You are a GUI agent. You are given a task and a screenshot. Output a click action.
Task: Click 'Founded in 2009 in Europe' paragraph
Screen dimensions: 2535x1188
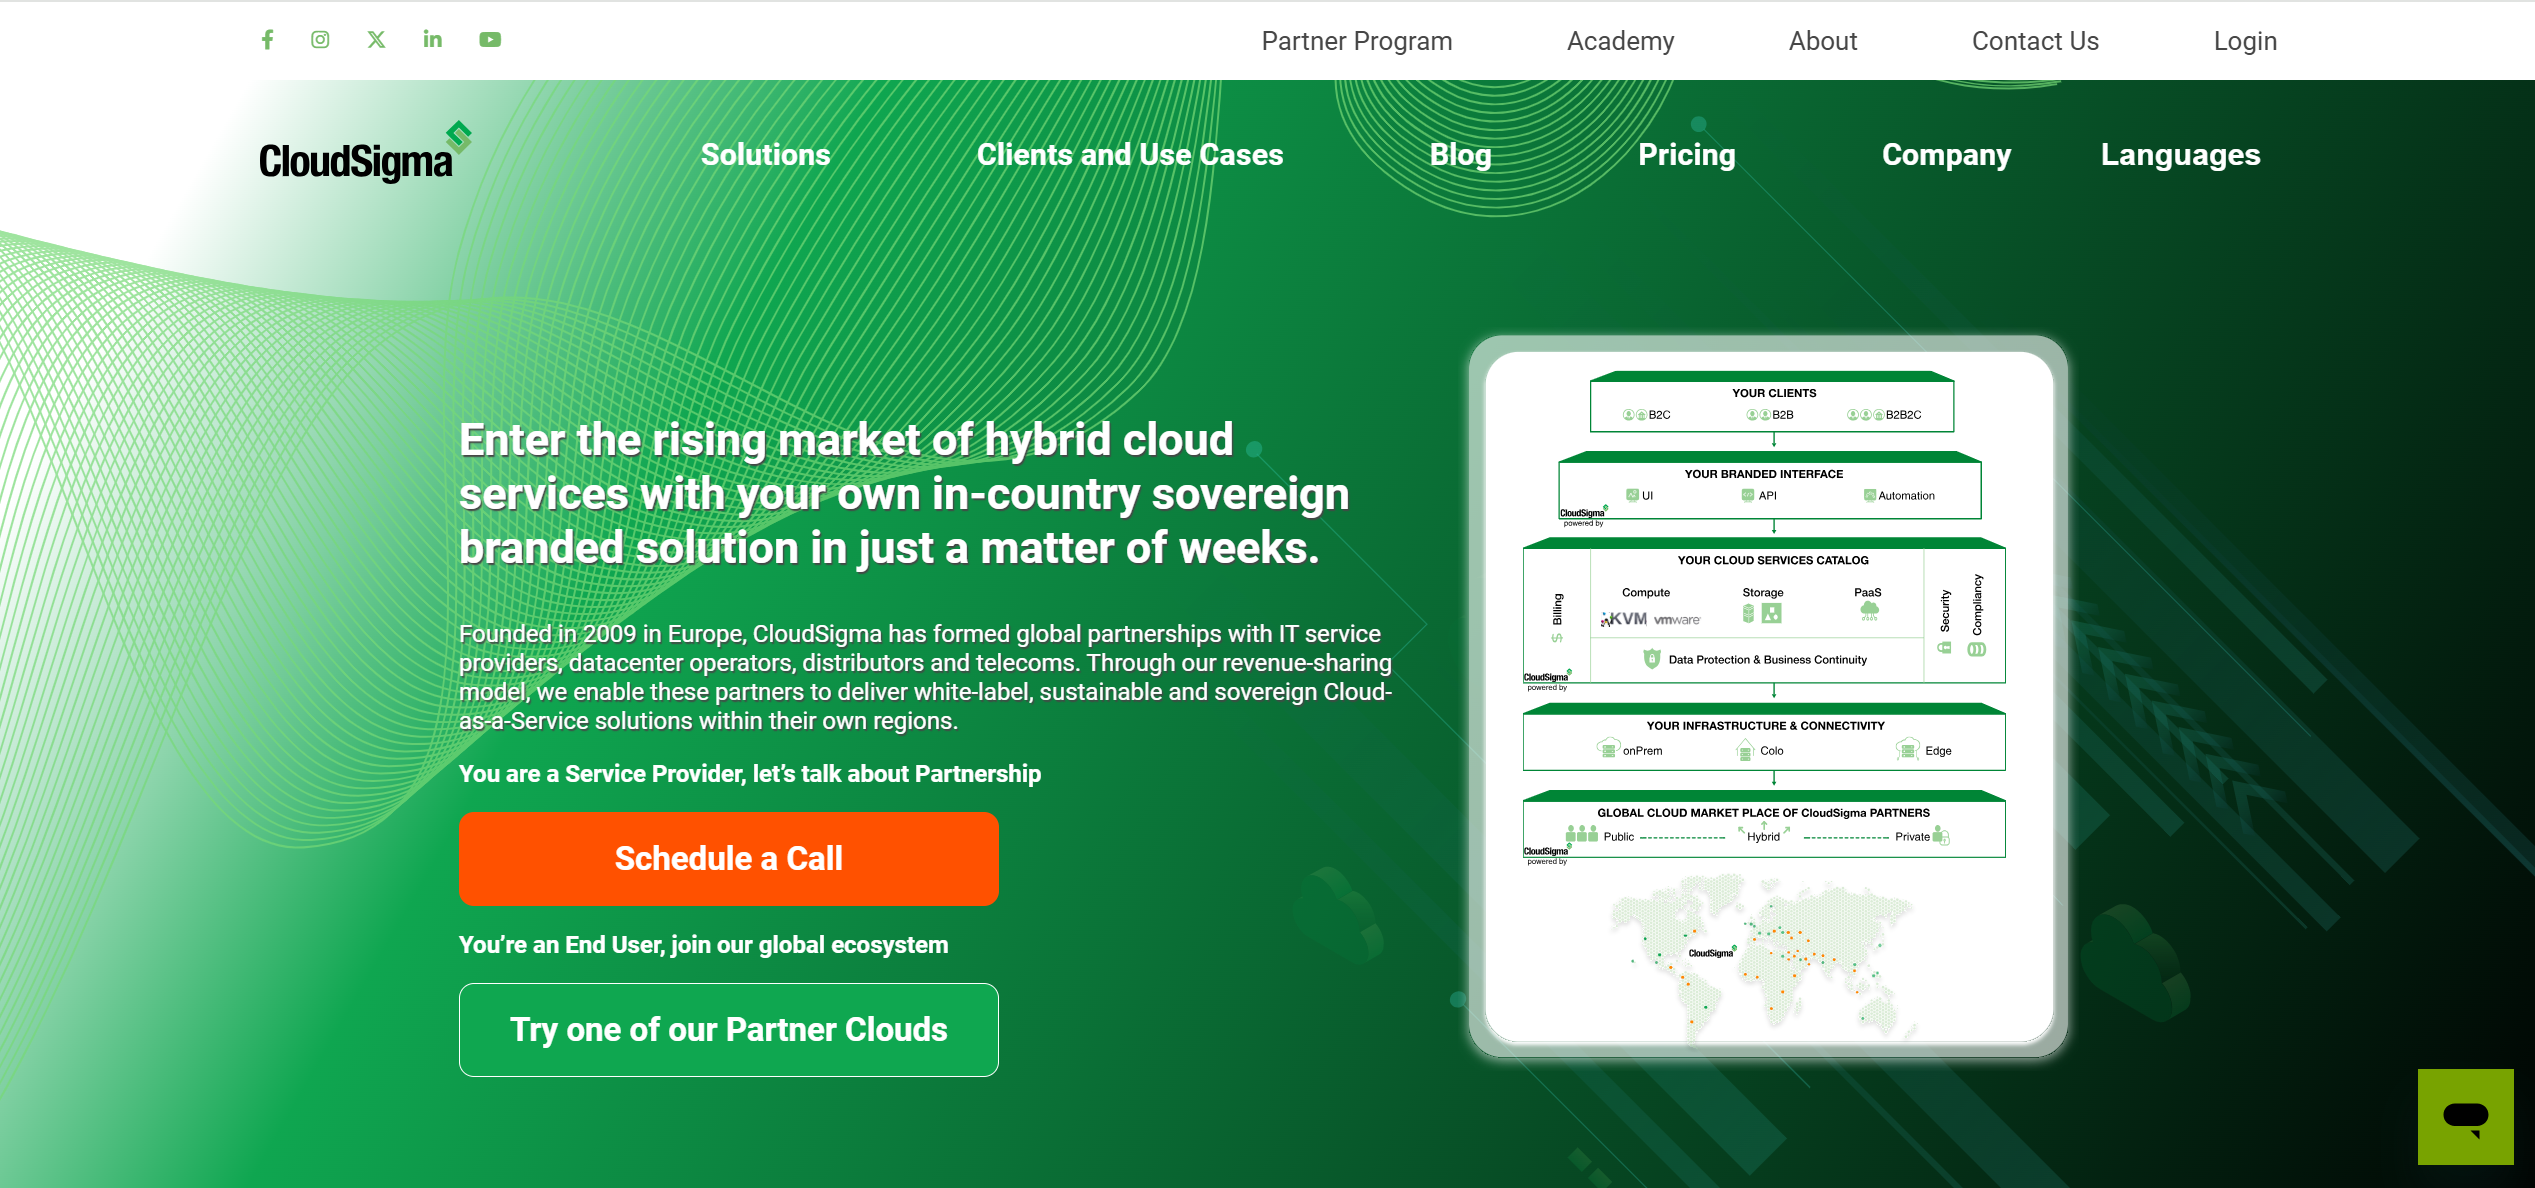pyautogui.click(x=925, y=677)
